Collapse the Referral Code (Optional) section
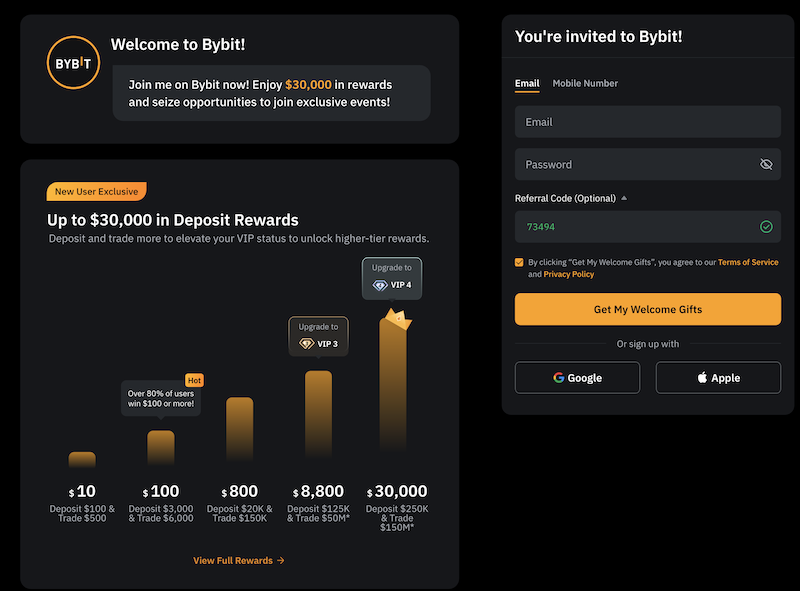 pyautogui.click(x=624, y=198)
